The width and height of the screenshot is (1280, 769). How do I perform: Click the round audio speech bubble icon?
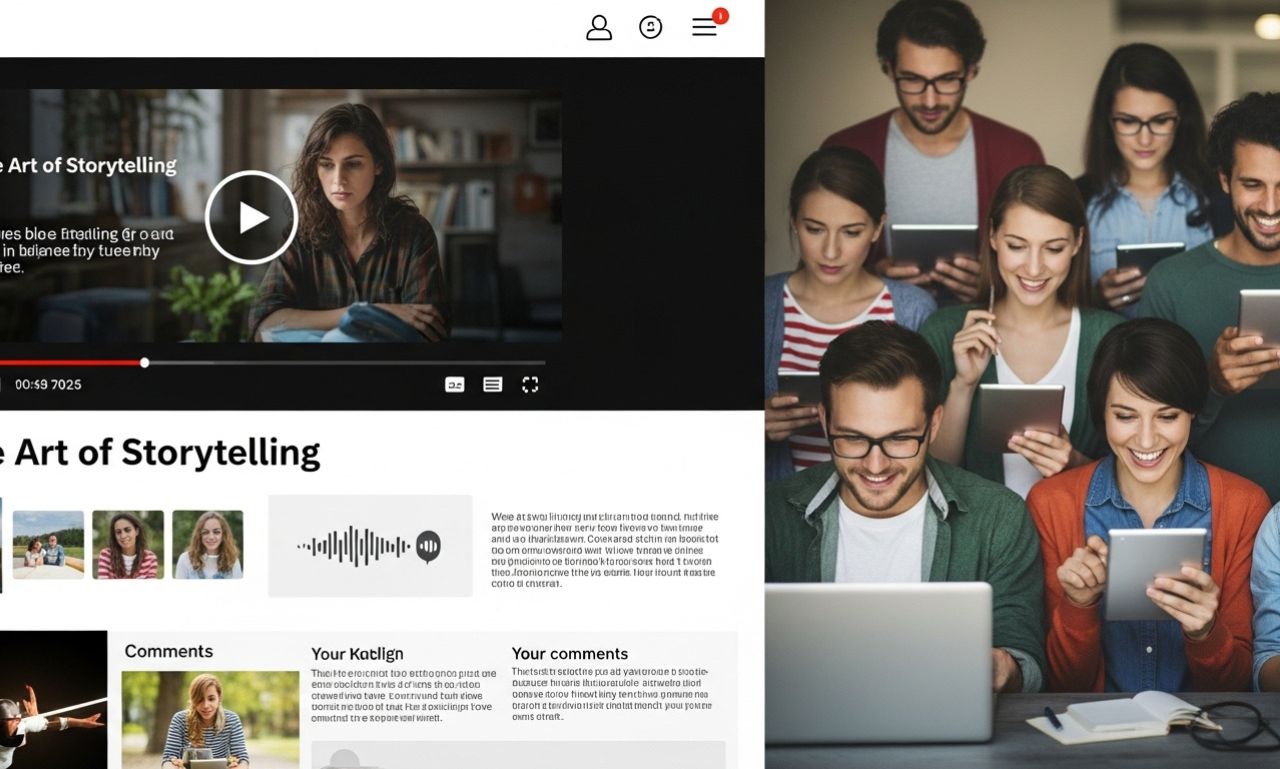click(x=428, y=546)
